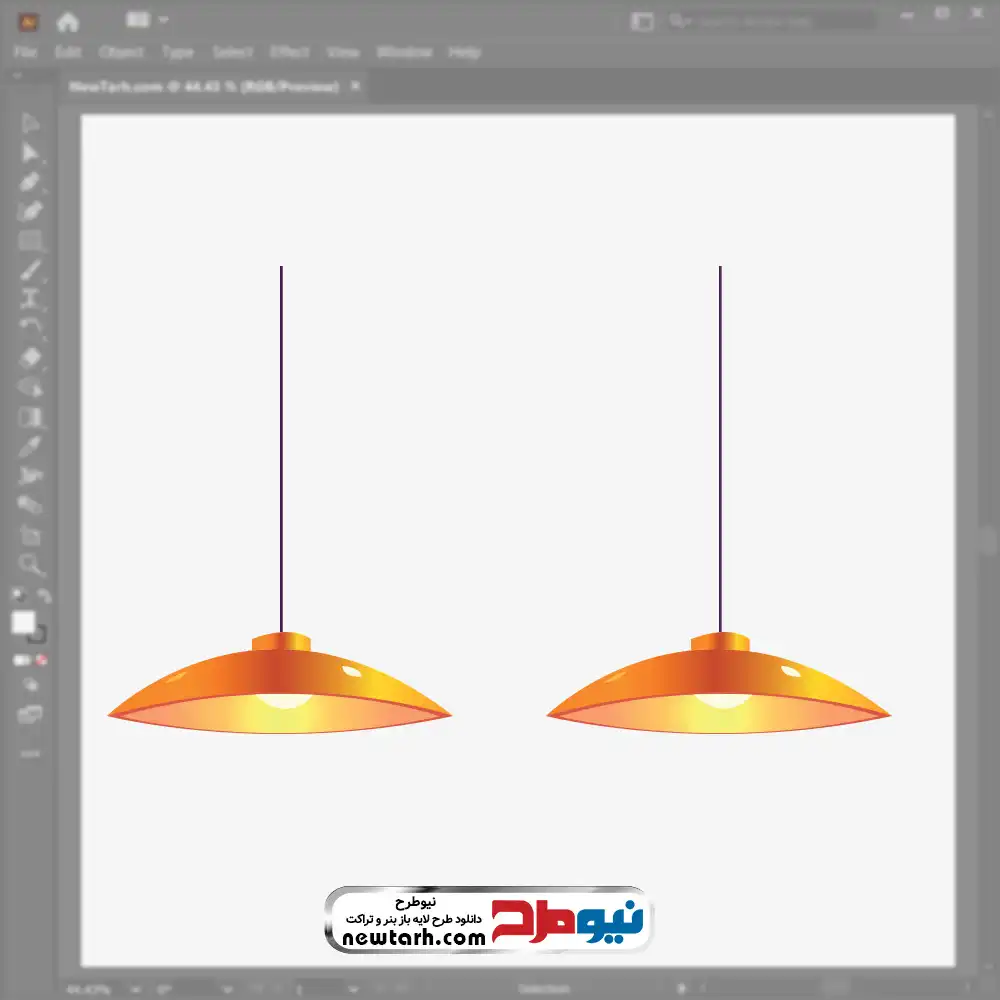1000x1000 pixels.
Task: Select the Direct Selection tool
Action: tap(30, 153)
